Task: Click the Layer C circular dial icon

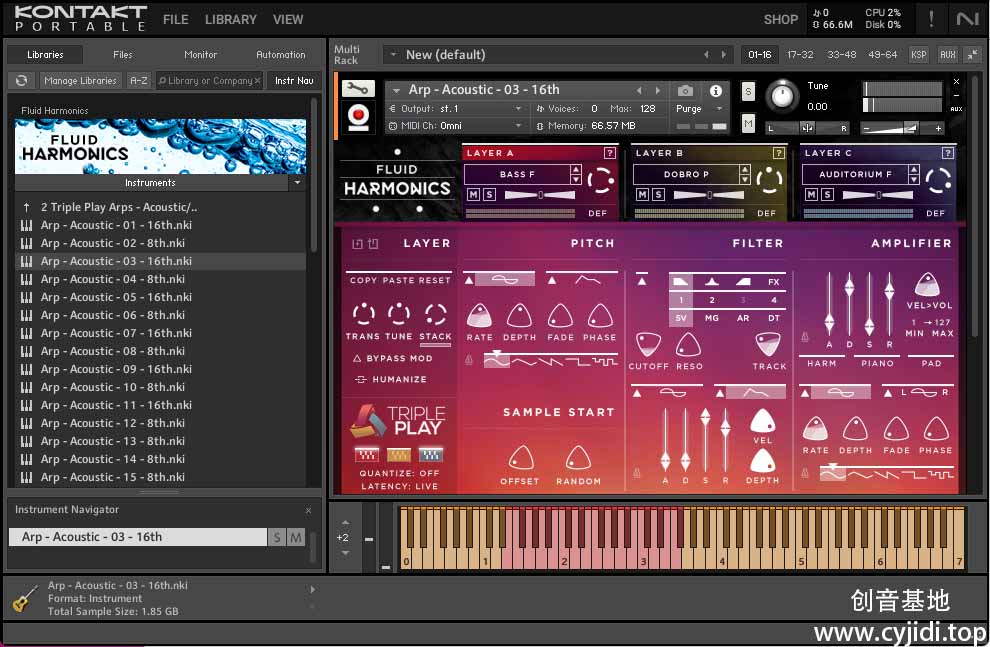Action: pos(938,181)
